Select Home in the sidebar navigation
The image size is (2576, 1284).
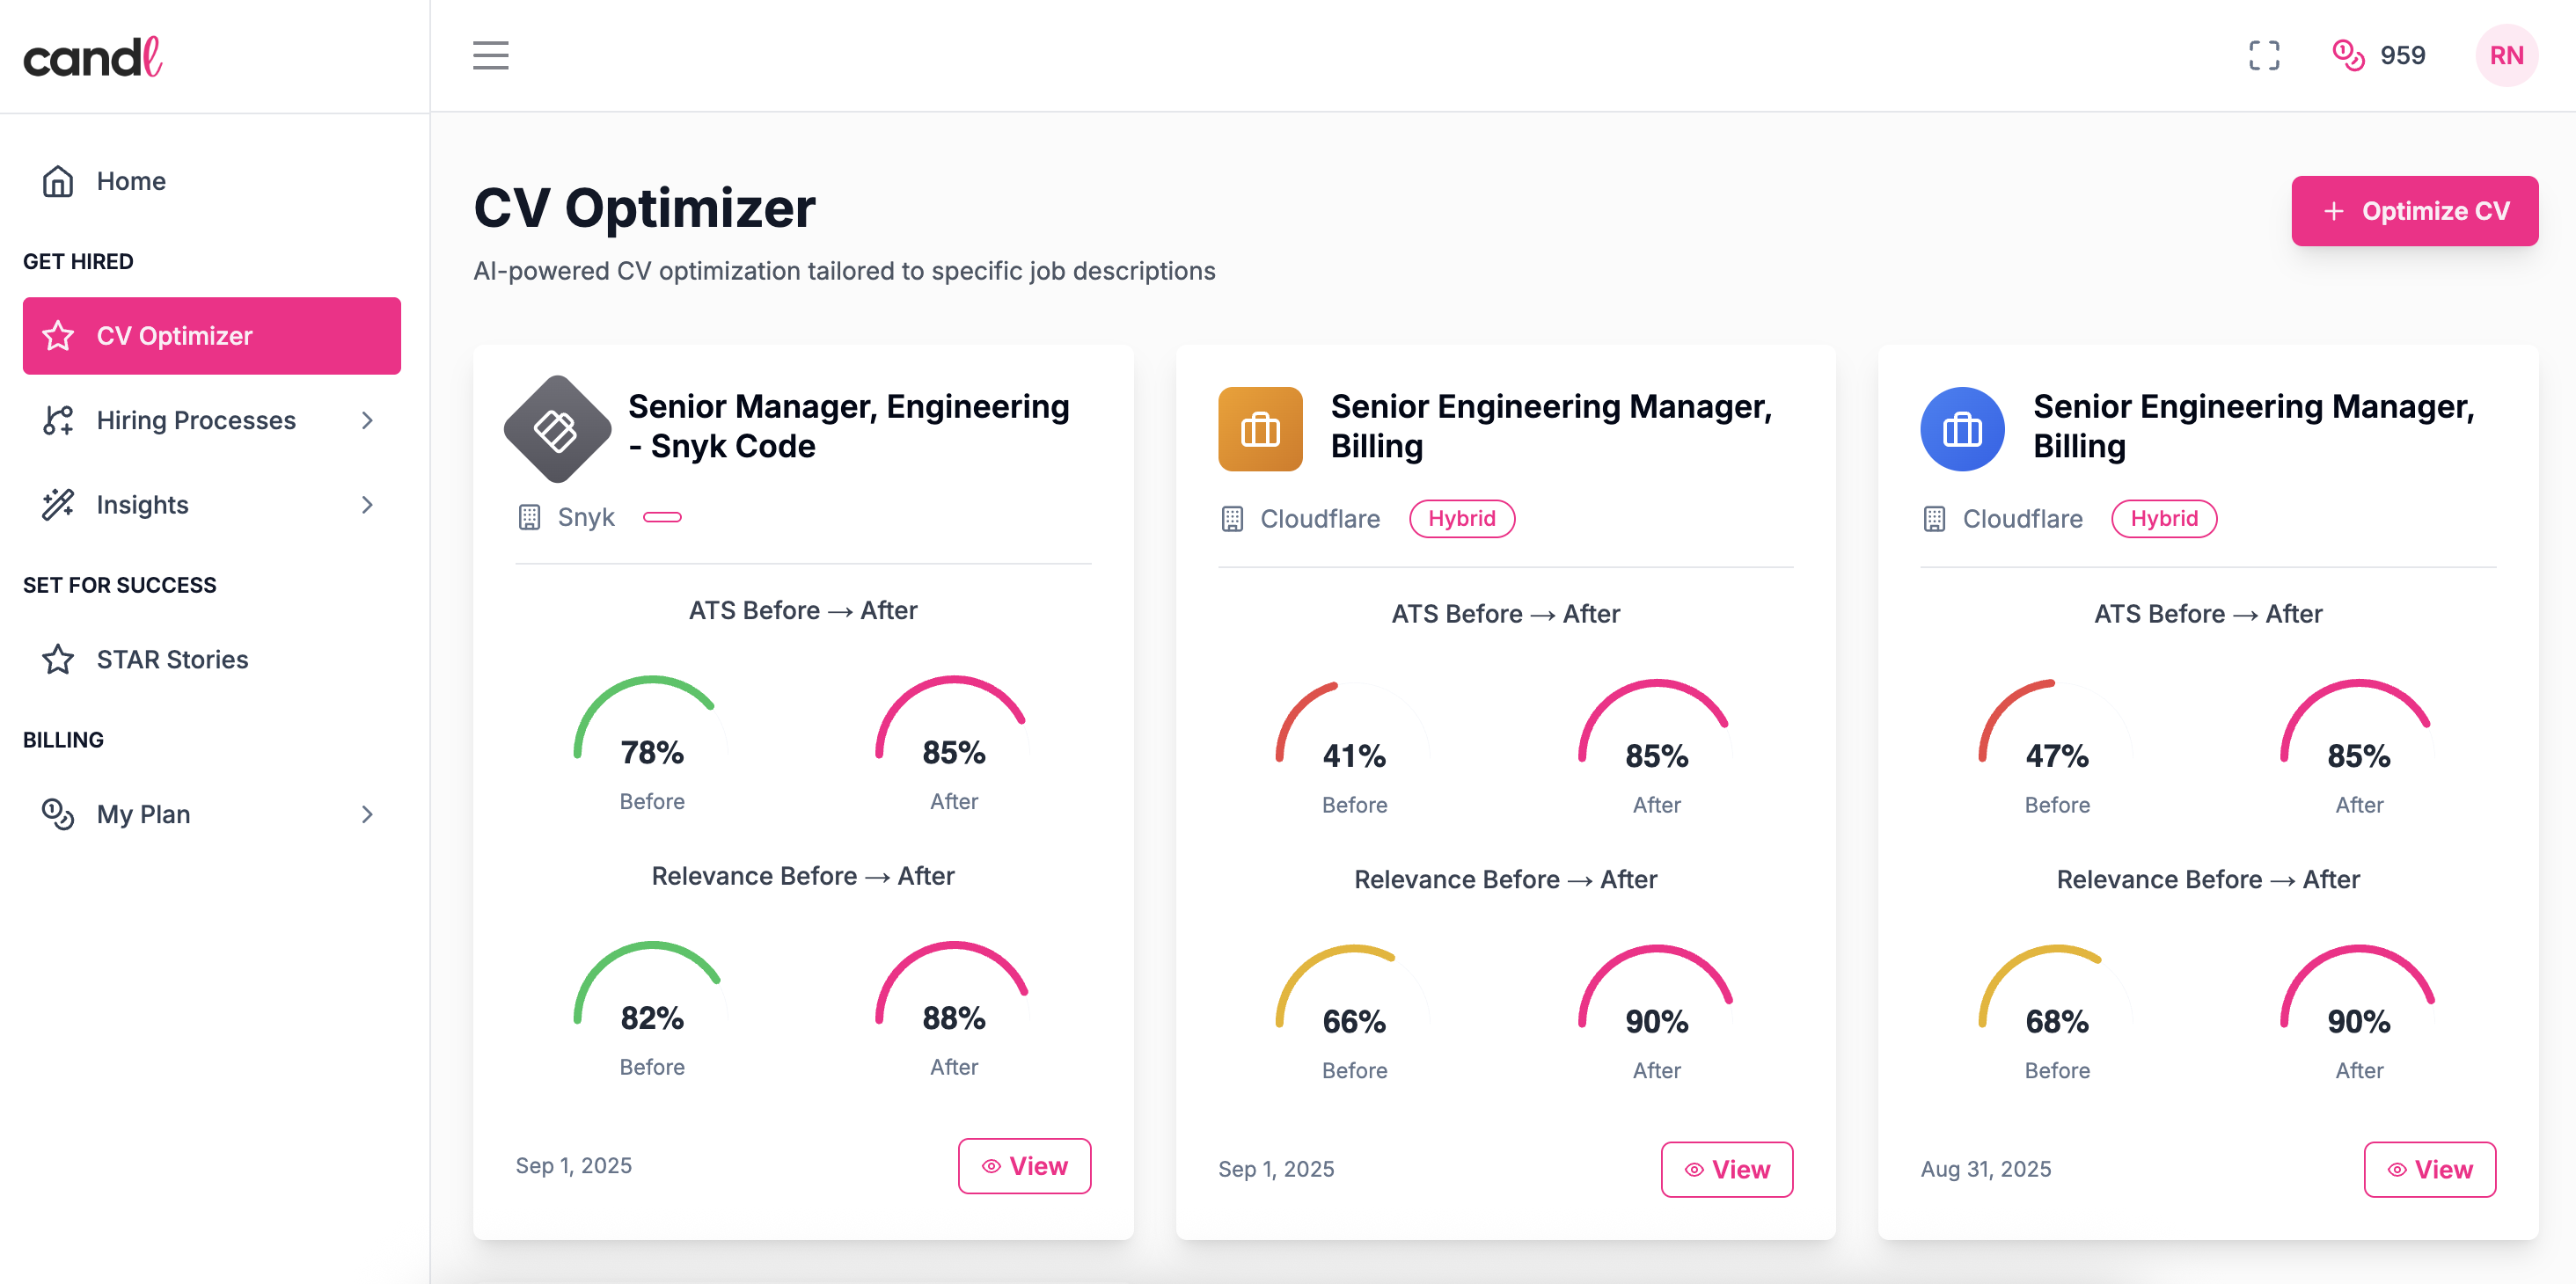coord(130,181)
